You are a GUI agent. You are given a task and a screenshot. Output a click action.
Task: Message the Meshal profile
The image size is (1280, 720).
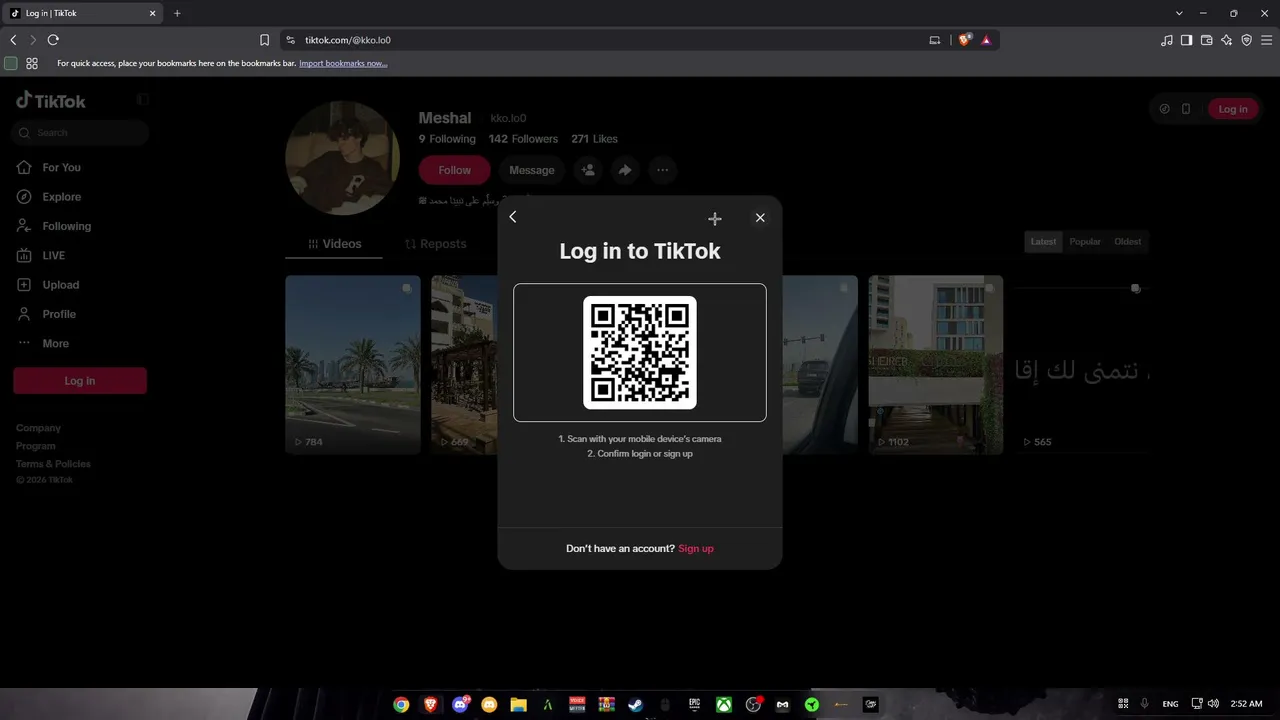(x=532, y=170)
